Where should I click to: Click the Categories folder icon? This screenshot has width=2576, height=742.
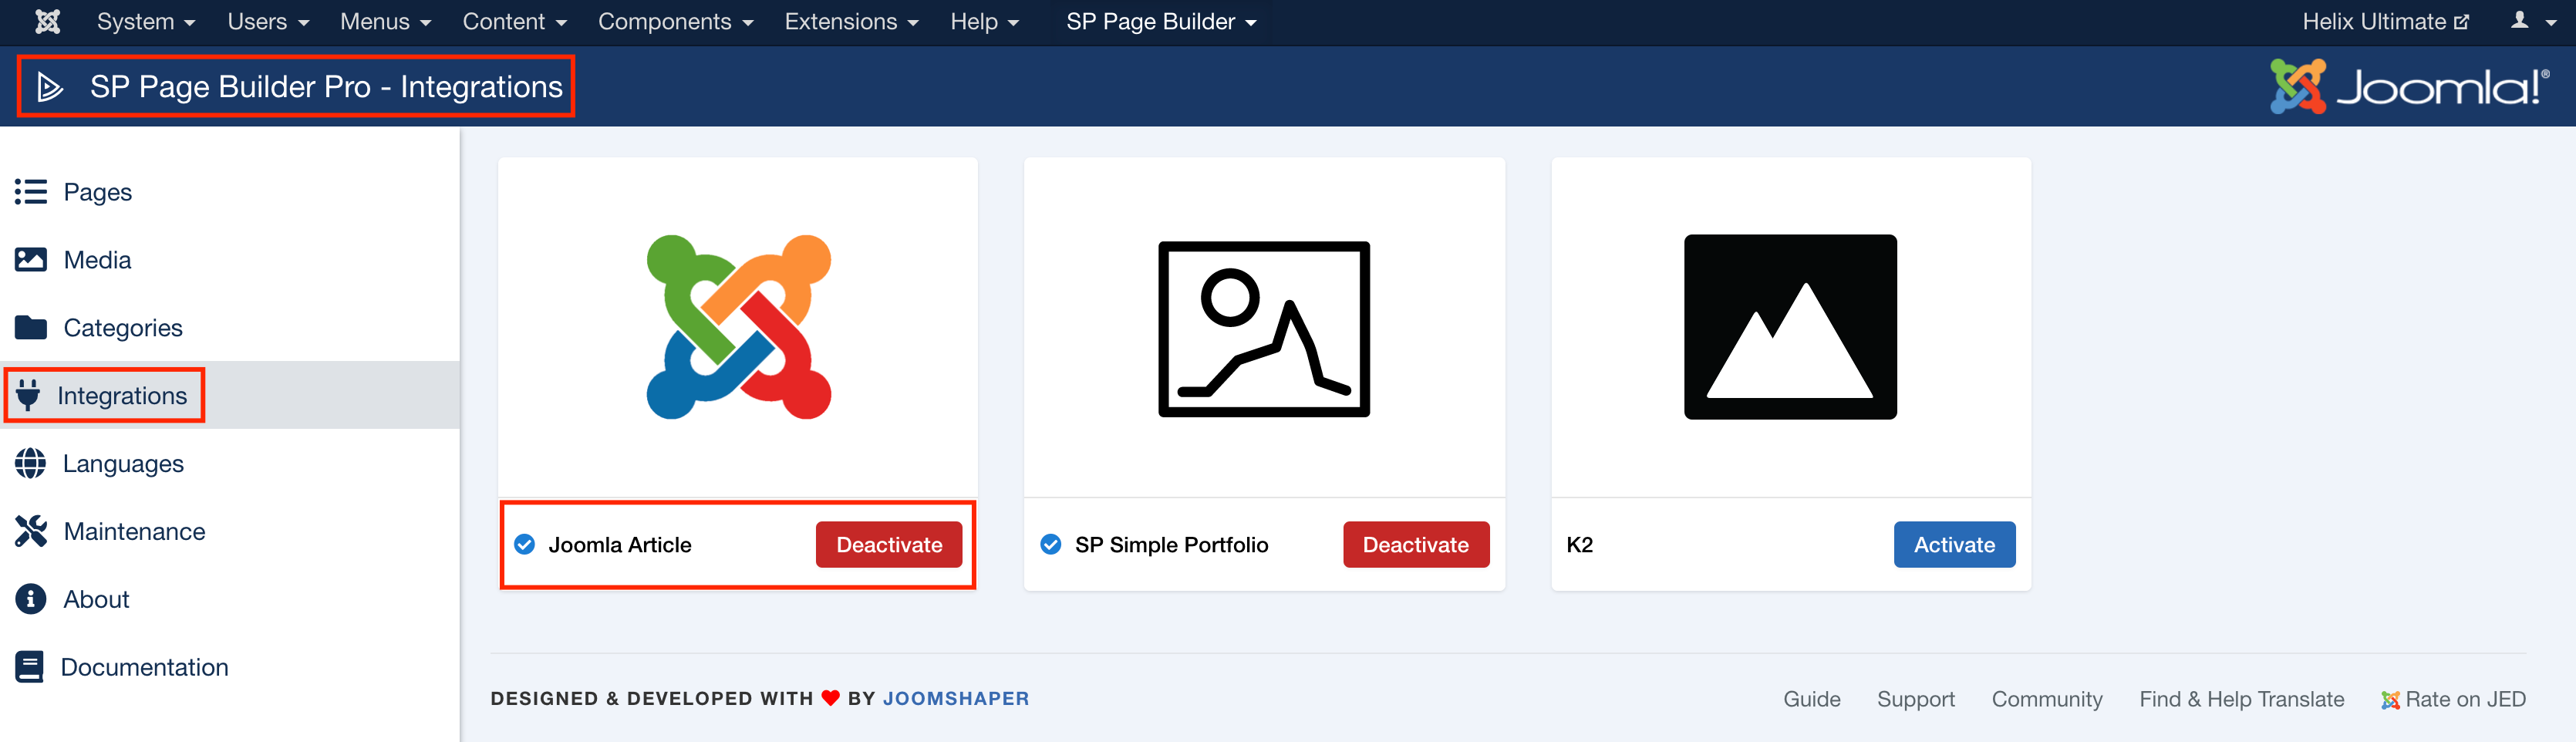coord(32,327)
